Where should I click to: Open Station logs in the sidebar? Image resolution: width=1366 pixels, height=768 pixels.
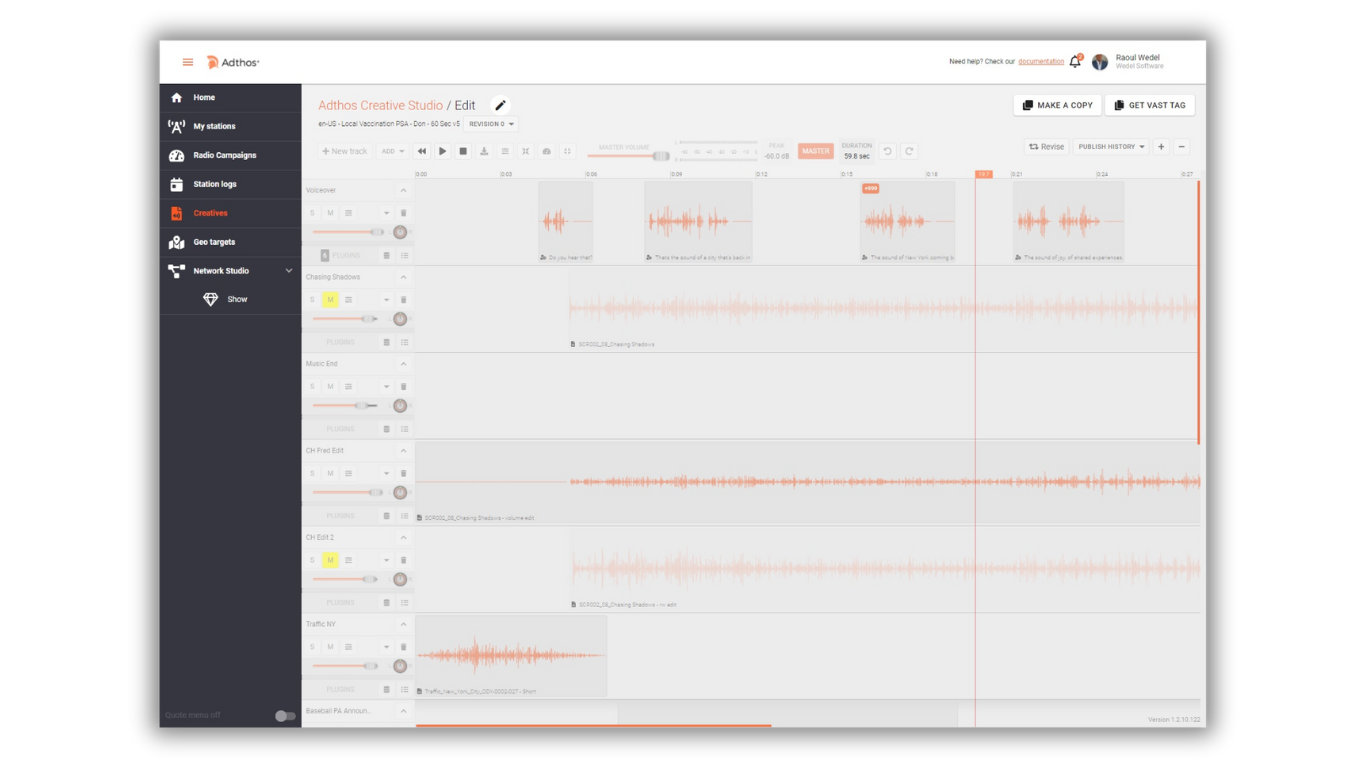[x=230, y=184]
